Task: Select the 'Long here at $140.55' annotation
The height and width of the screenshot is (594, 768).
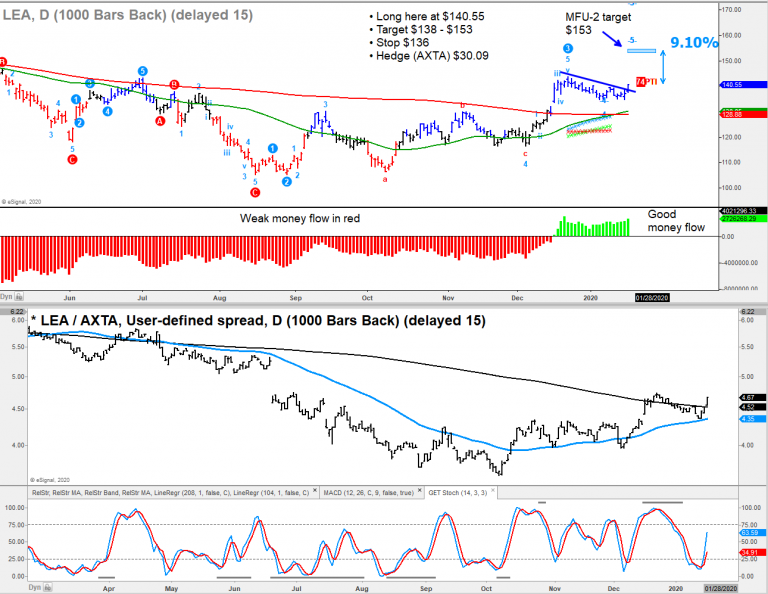Action: 427,16
